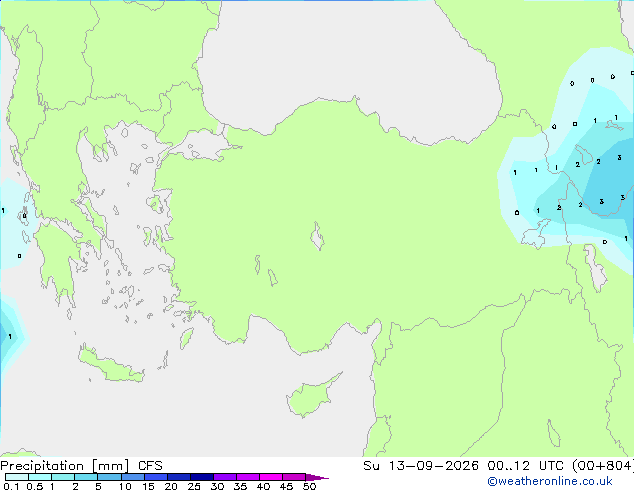Click the '50' legend scale label

309,486
